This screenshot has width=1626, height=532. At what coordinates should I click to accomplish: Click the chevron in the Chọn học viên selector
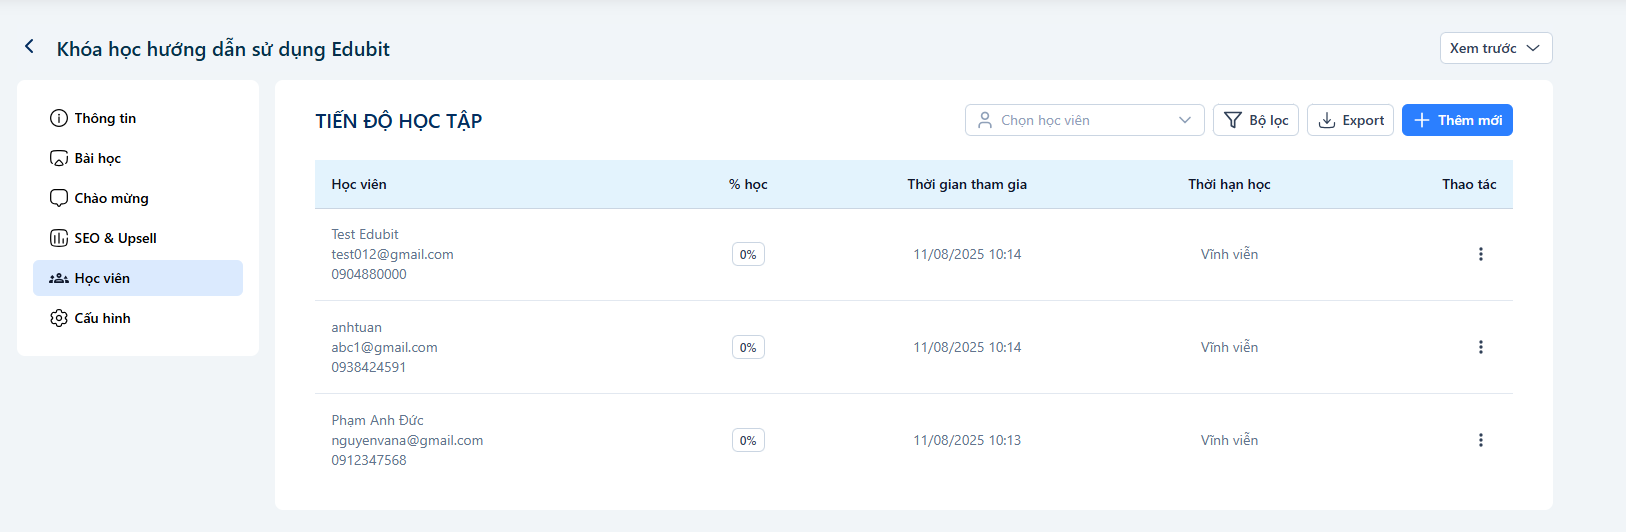1185,120
